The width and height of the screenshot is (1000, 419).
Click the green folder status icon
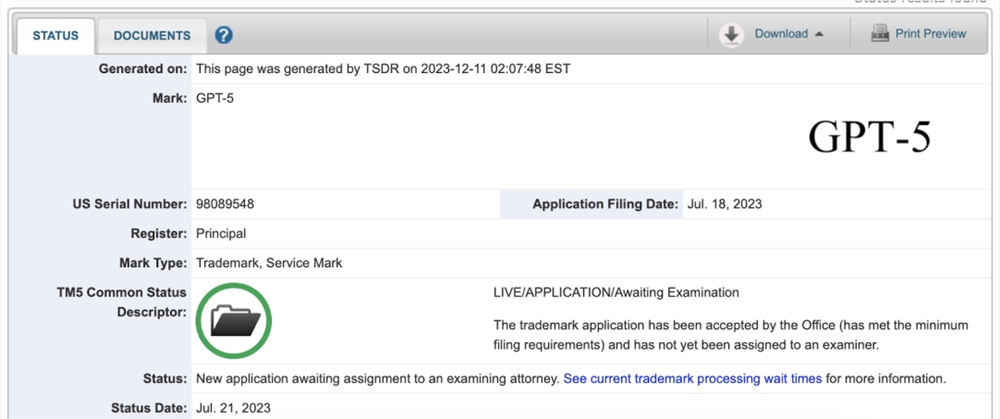click(x=234, y=321)
